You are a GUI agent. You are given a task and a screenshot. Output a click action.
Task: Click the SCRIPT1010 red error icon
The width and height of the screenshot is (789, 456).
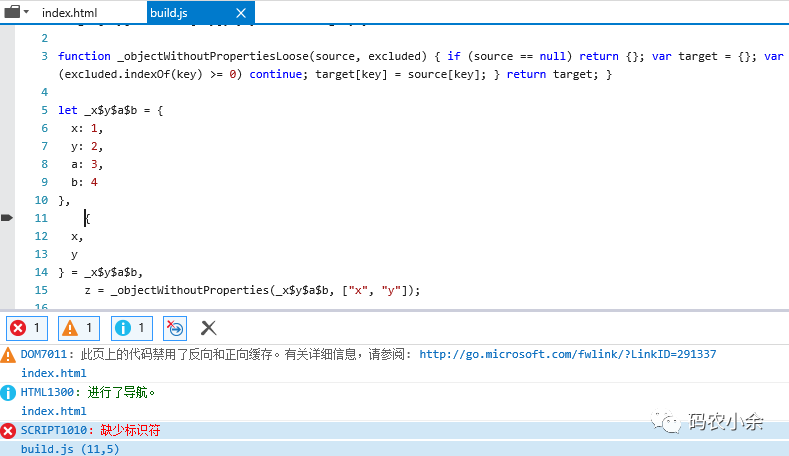click(8, 430)
